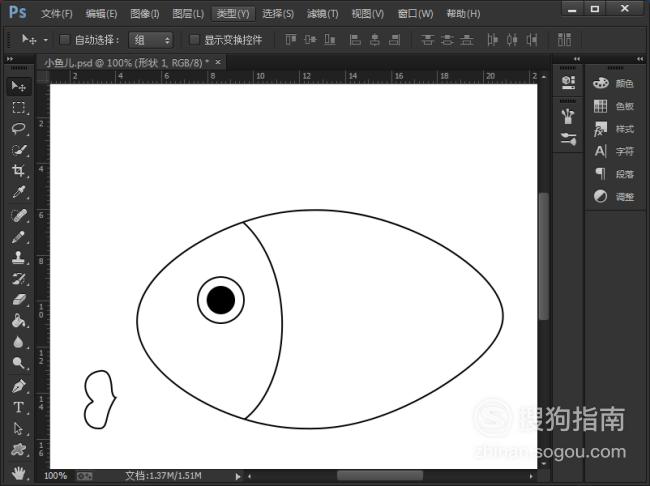Select the Hand tool
The width and height of the screenshot is (650, 486).
(18, 472)
